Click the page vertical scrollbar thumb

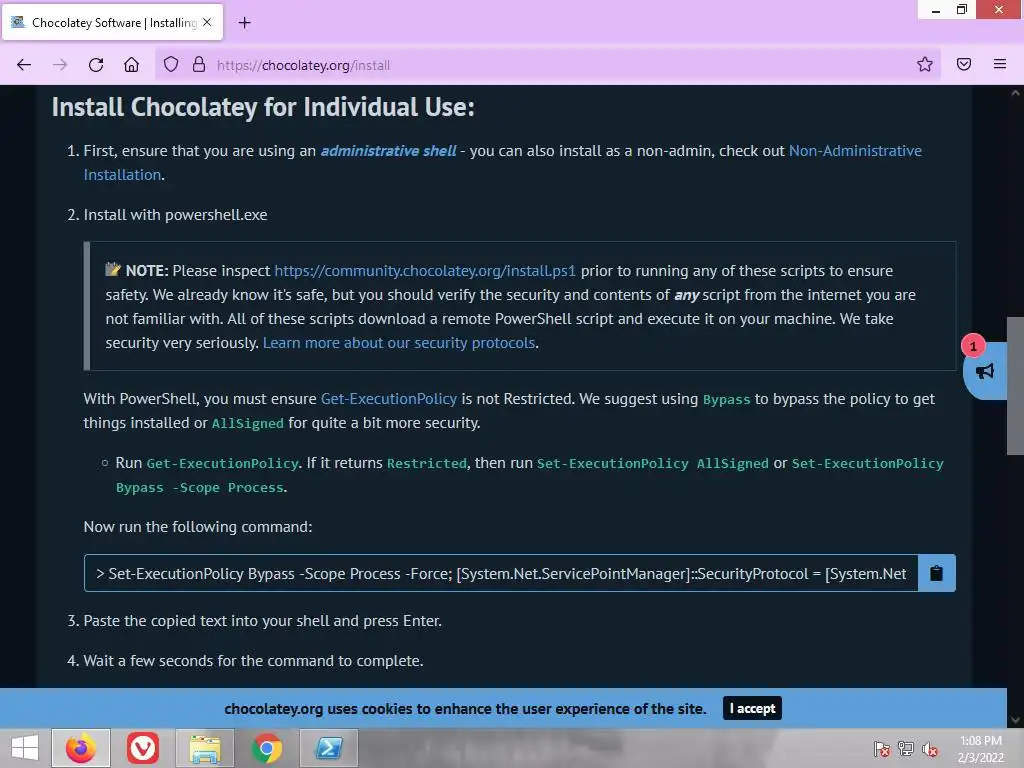[x=1015, y=385]
